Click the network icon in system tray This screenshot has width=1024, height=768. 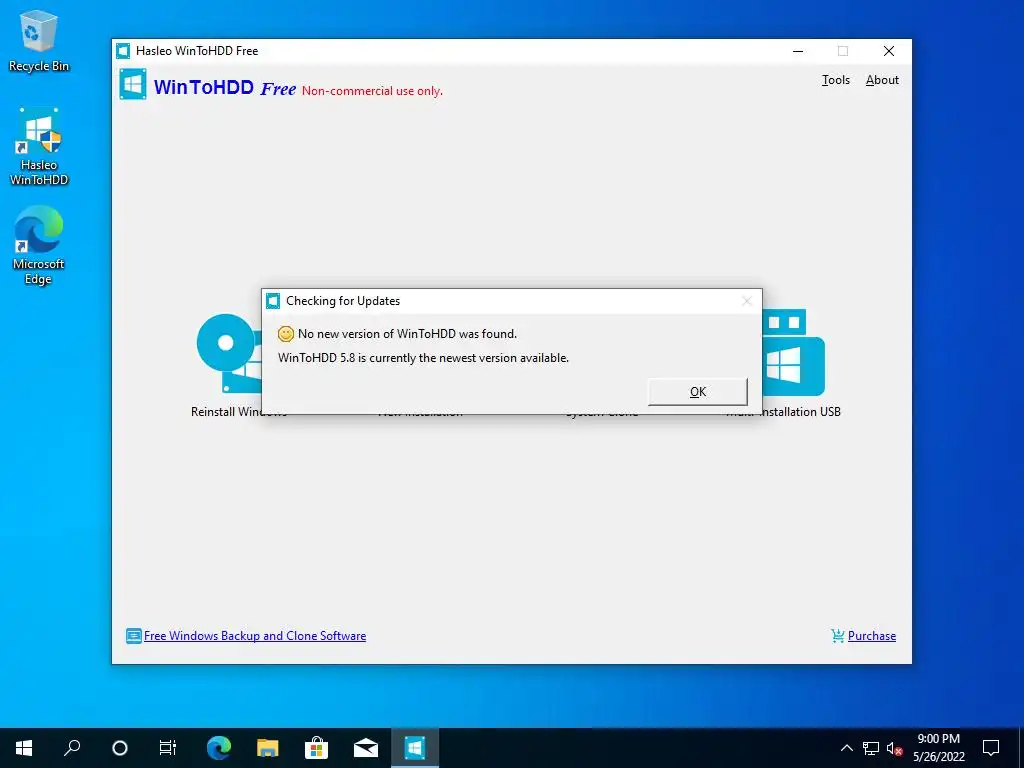click(871, 748)
